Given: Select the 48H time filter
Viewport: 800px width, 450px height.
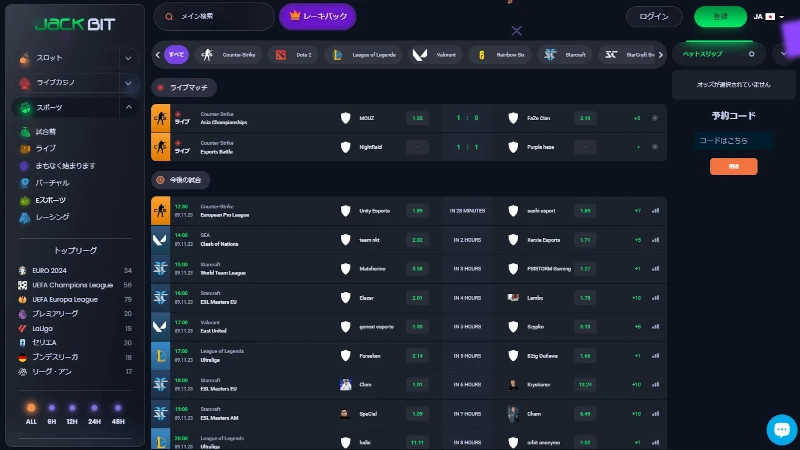Looking at the screenshot, I should [x=118, y=414].
